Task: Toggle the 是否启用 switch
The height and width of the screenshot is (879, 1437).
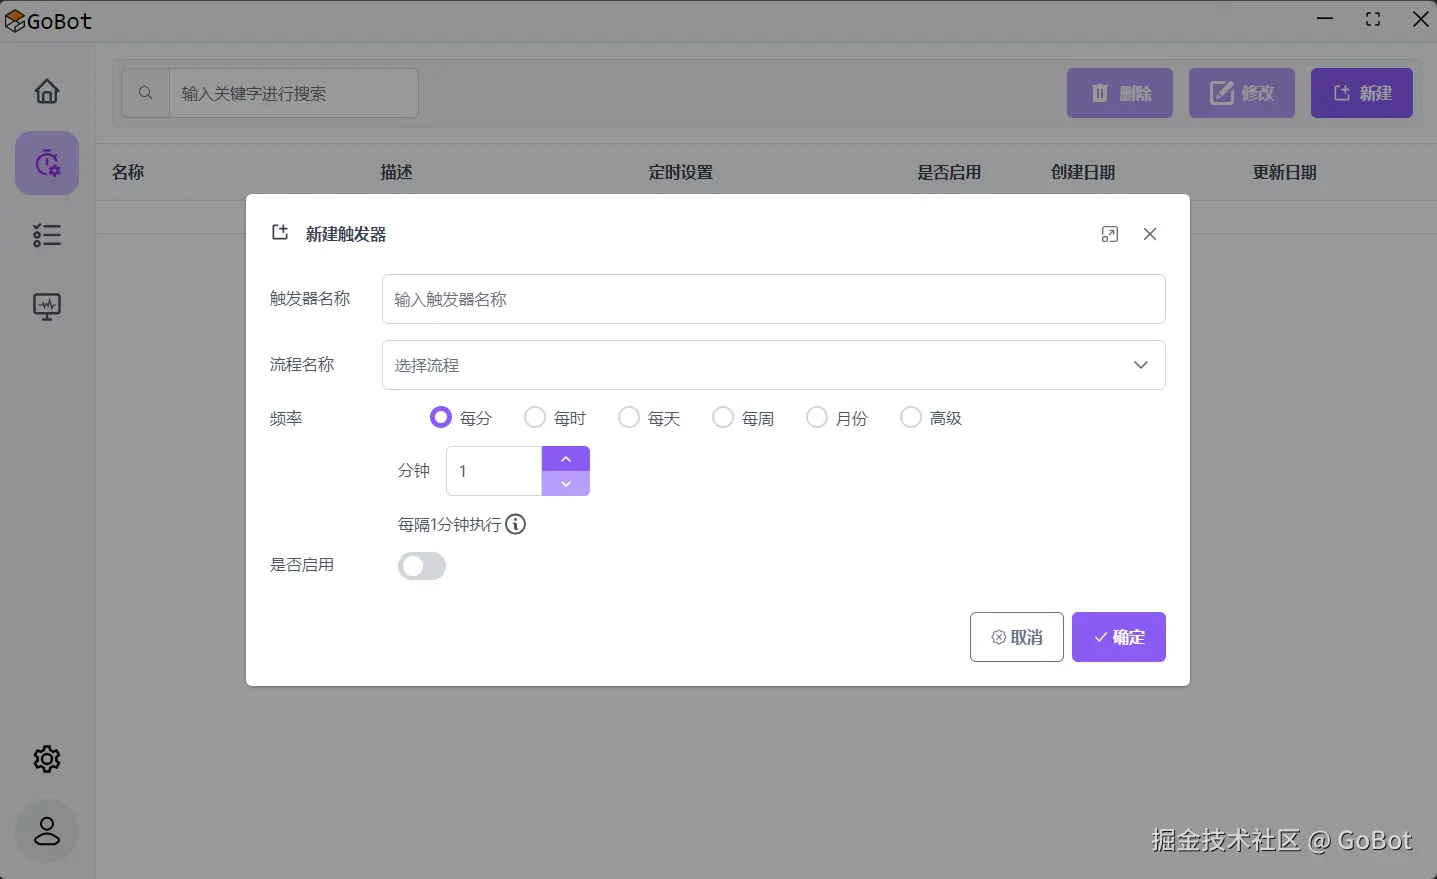Action: [x=422, y=566]
